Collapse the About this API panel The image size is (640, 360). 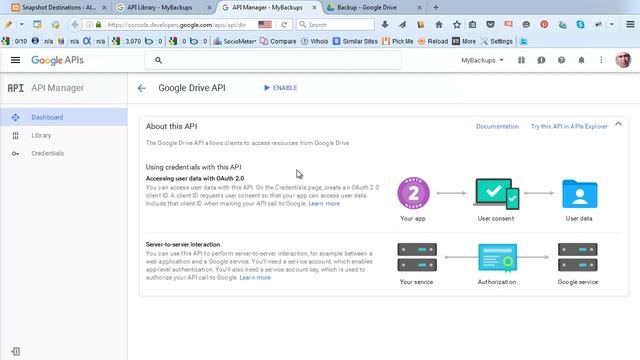tap(618, 124)
